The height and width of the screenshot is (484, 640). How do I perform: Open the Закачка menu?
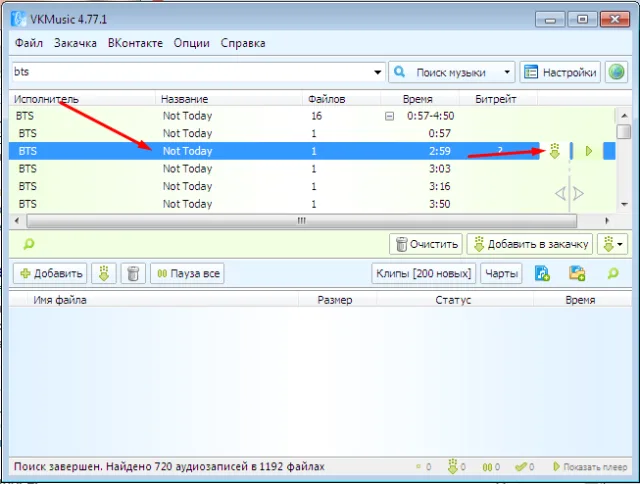click(75, 43)
